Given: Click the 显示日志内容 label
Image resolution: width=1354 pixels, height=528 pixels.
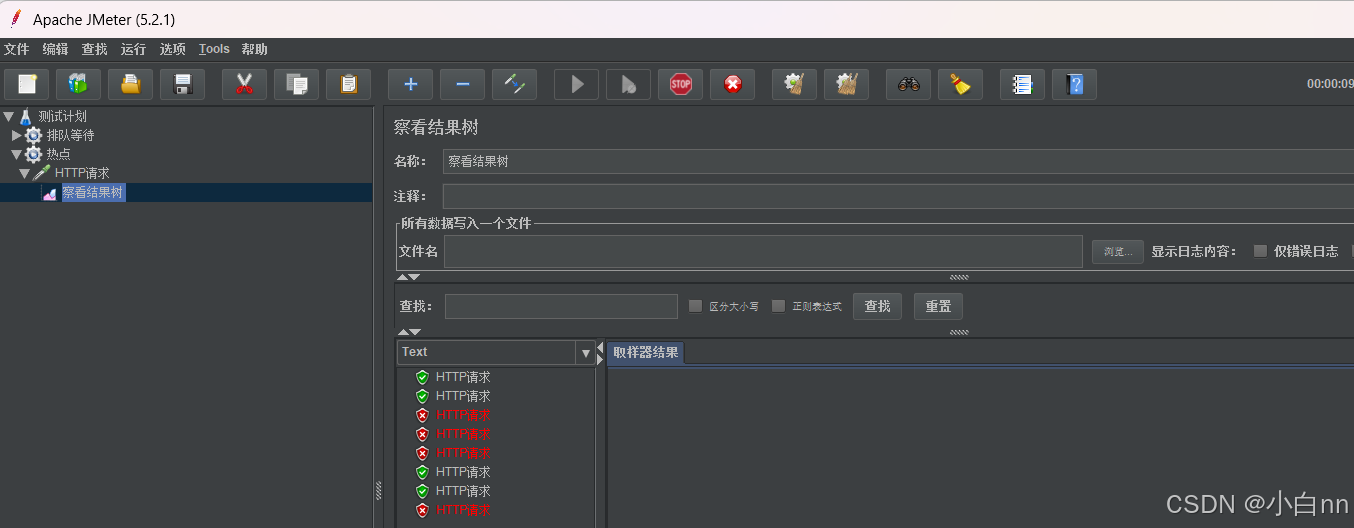Looking at the screenshot, I should pyautogui.click(x=1194, y=251).
